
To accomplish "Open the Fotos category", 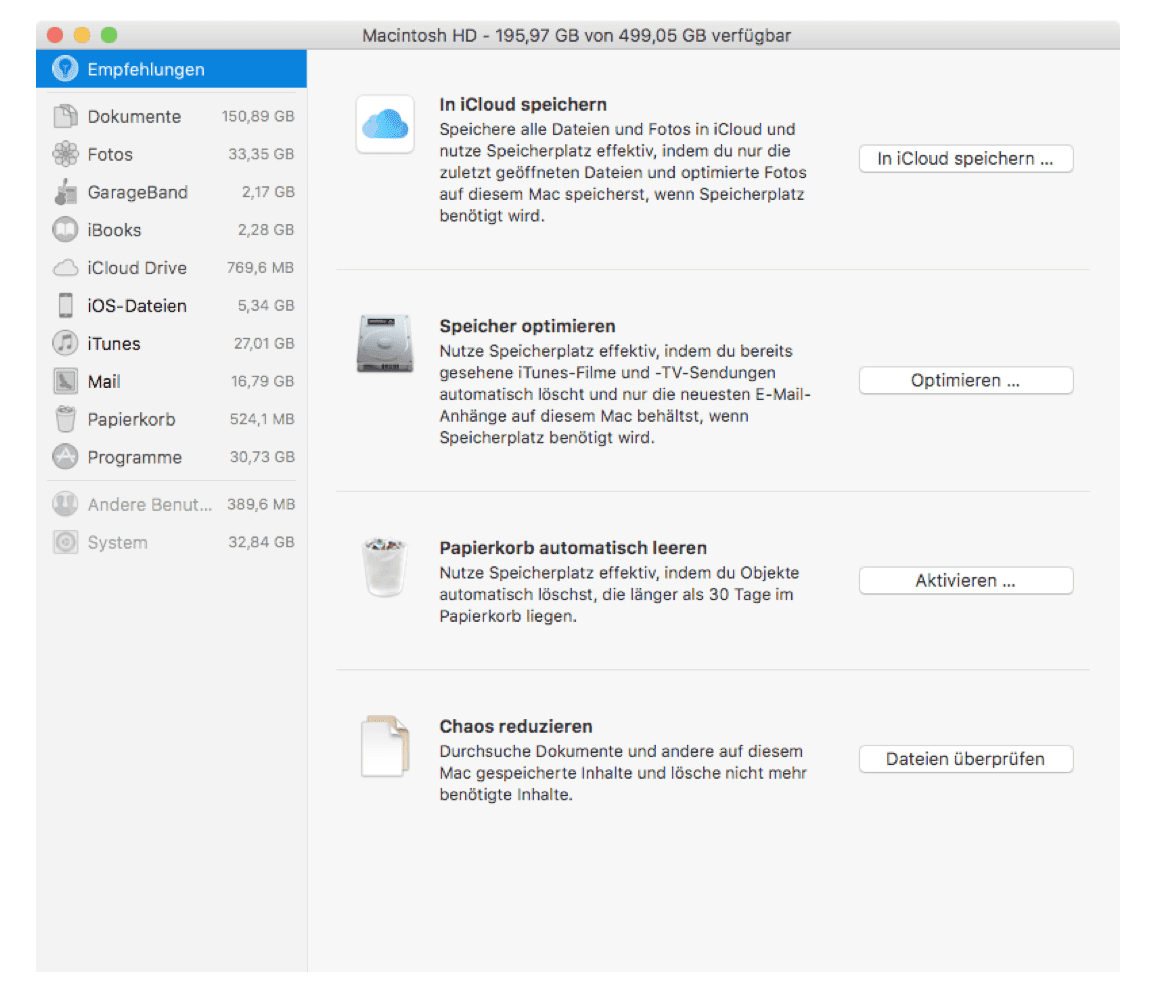I will [171, 154].
